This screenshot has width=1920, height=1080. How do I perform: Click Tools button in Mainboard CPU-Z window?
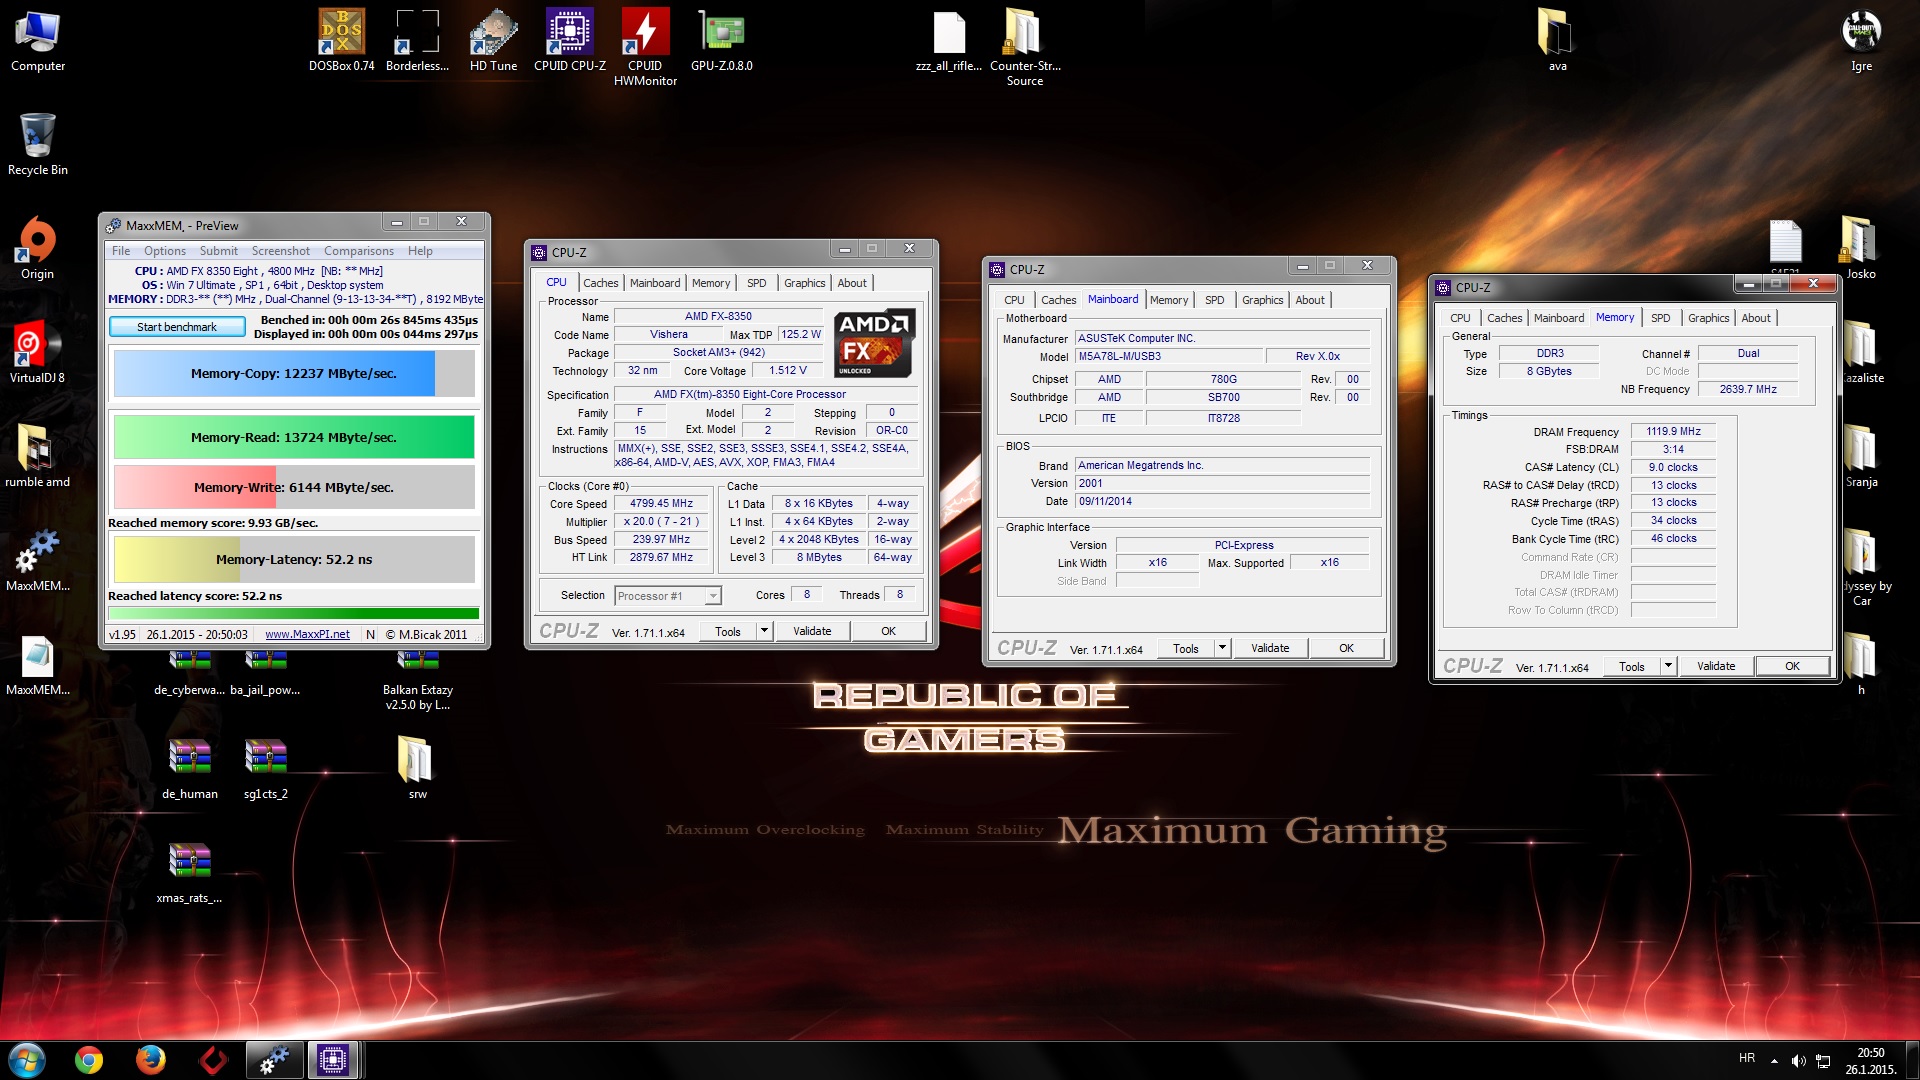[x=1186, y=648]
